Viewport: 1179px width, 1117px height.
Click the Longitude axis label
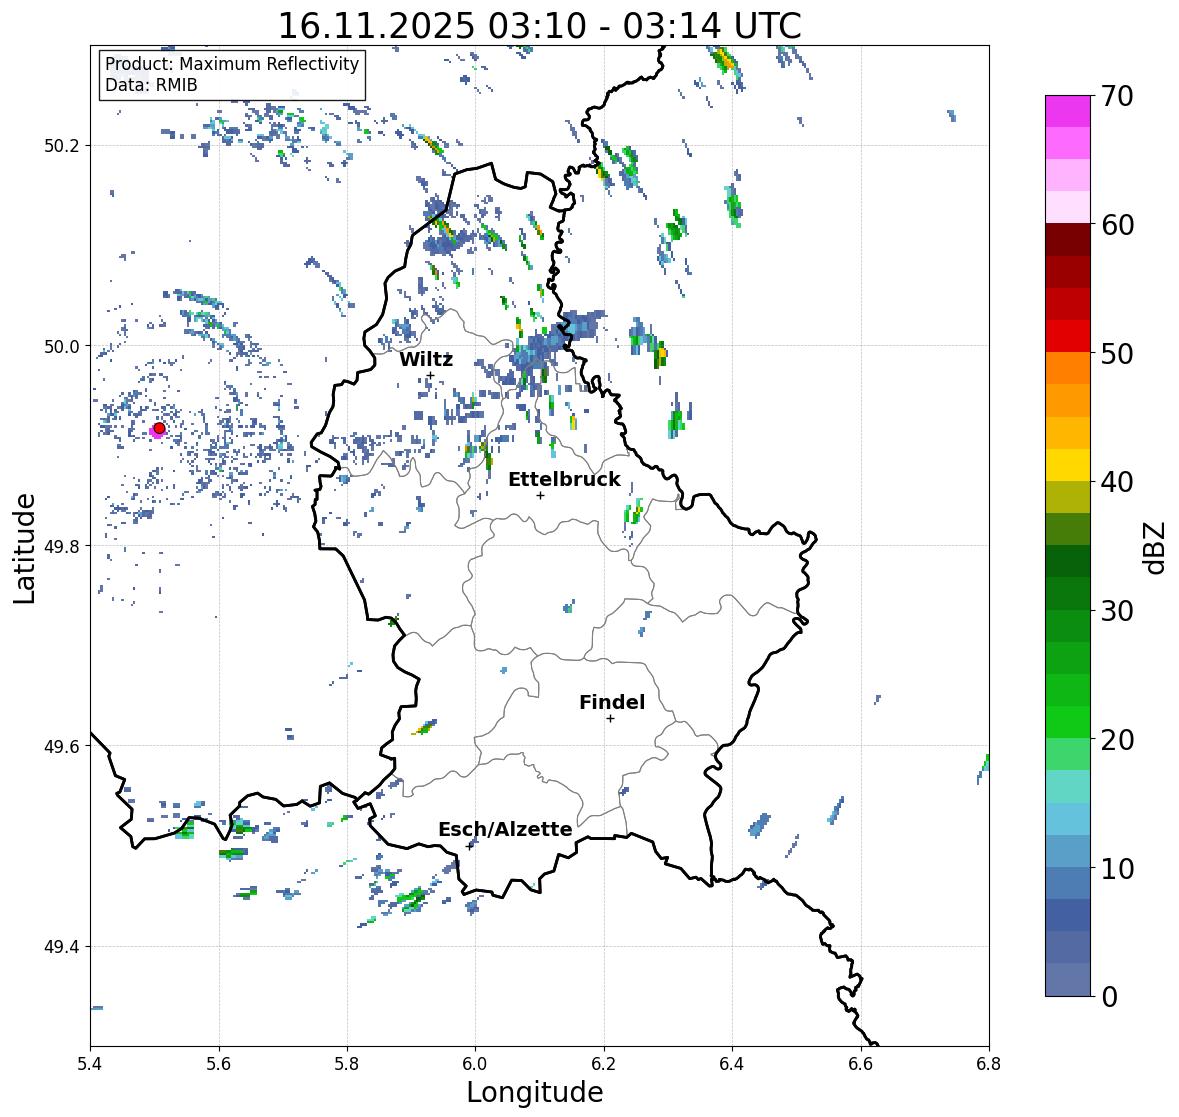pos(535,1092)
